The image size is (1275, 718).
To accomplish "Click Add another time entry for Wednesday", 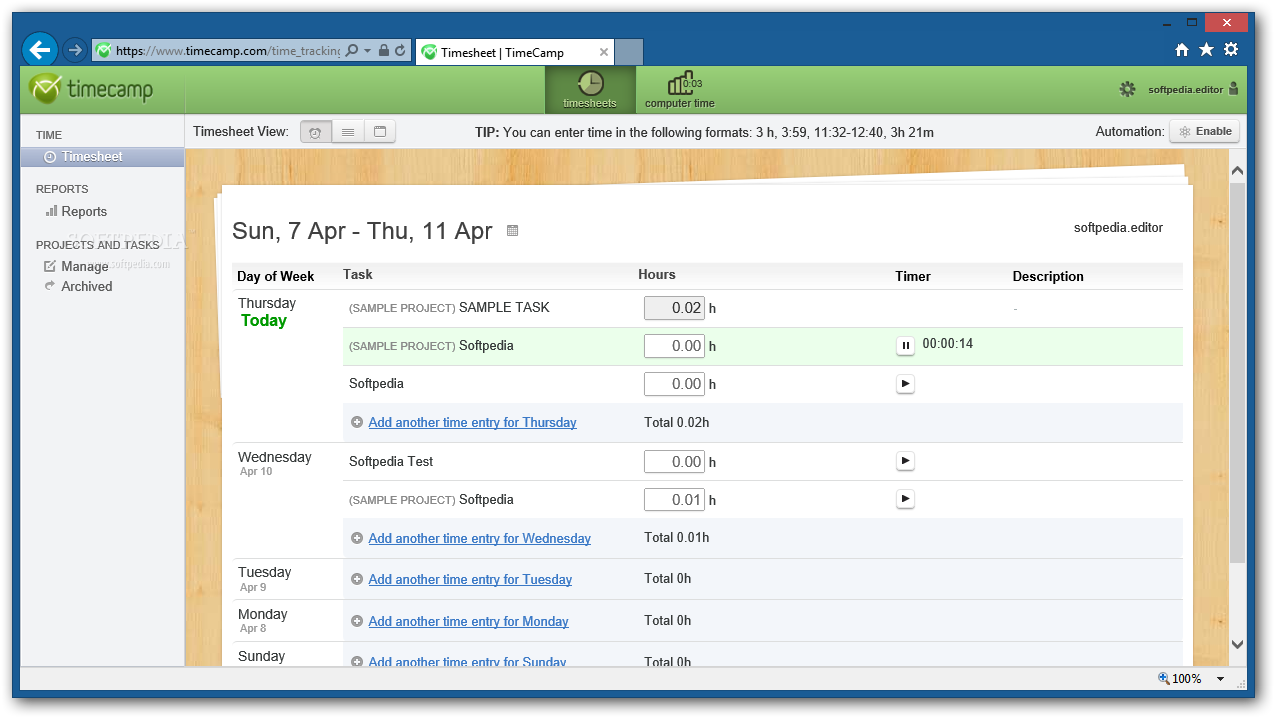I will tap(479, 538).
